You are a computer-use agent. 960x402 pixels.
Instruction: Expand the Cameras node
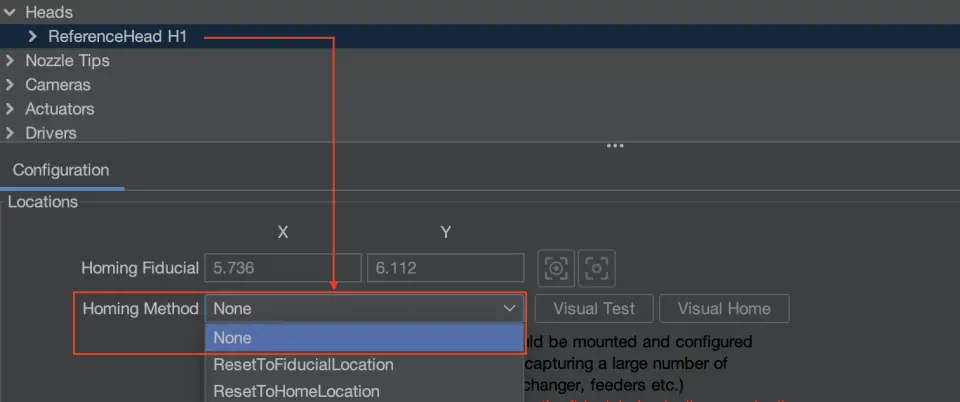tap(9, 84)
